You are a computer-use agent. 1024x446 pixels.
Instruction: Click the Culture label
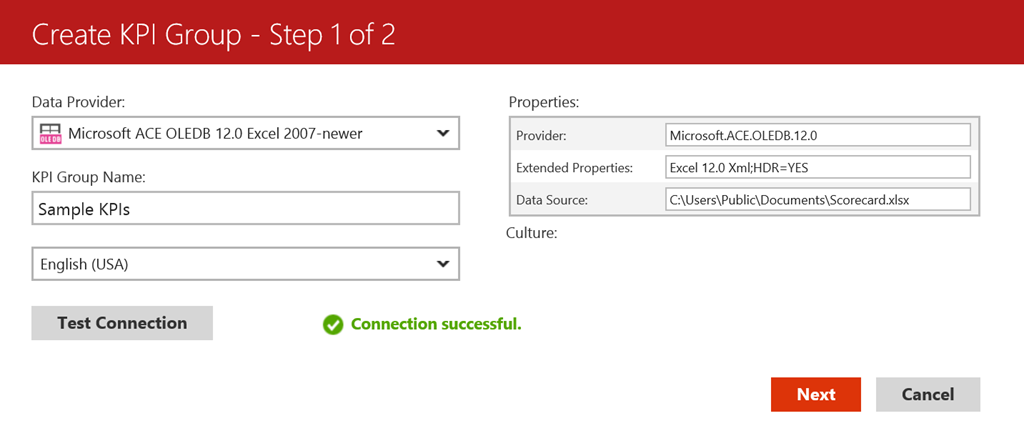[x=532, y=233]
